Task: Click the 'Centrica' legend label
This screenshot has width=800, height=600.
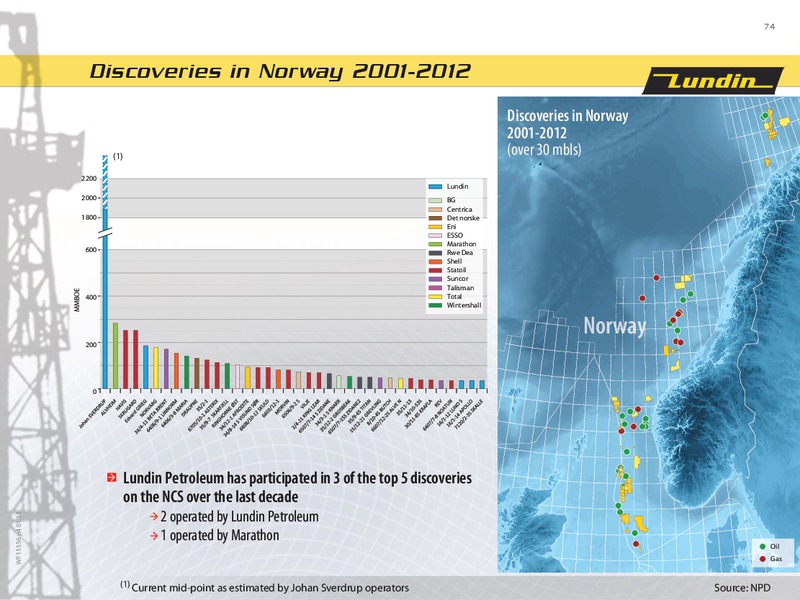Action: click(459, 209)
